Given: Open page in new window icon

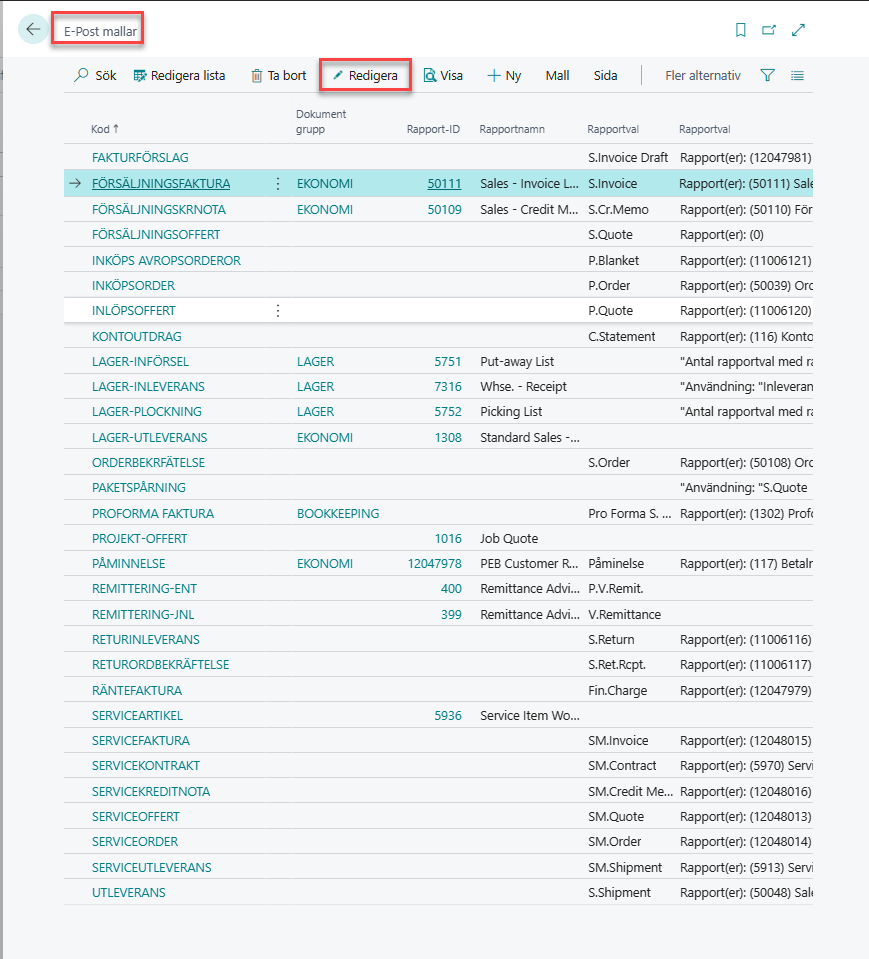Looking at the screenshot, I should point(769,29).
